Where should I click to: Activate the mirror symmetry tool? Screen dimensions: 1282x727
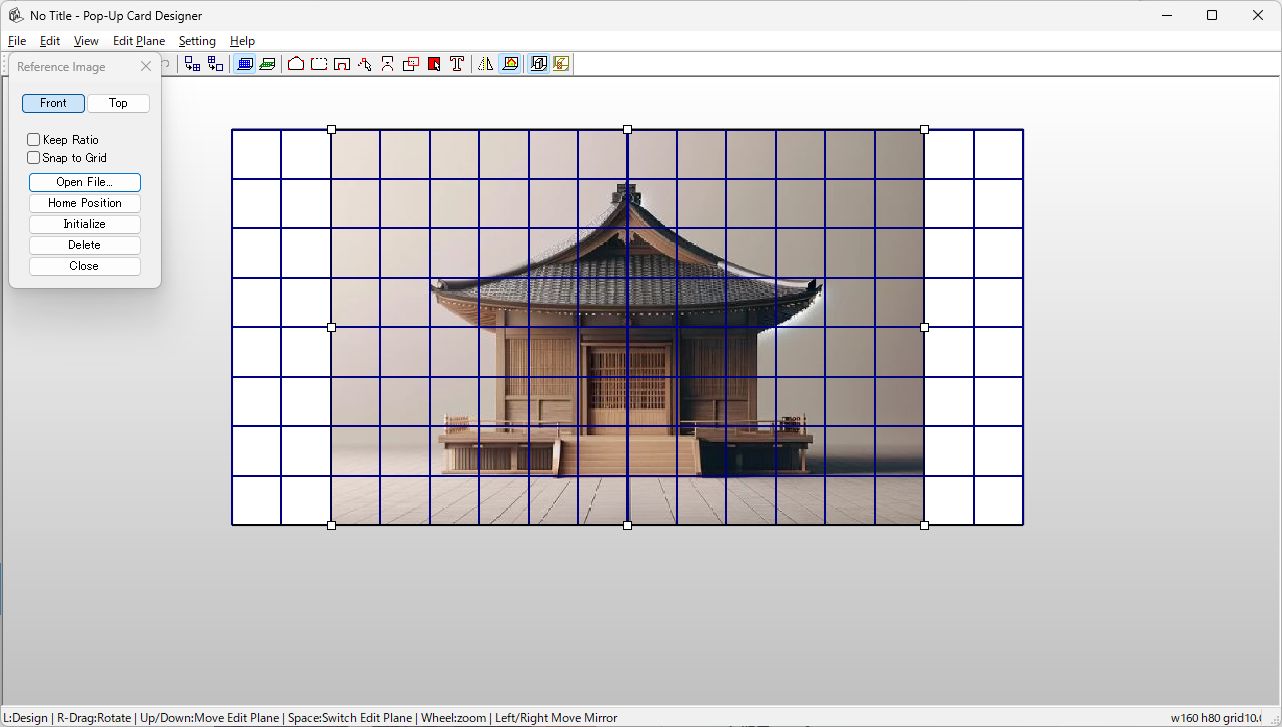coord(484,63)
